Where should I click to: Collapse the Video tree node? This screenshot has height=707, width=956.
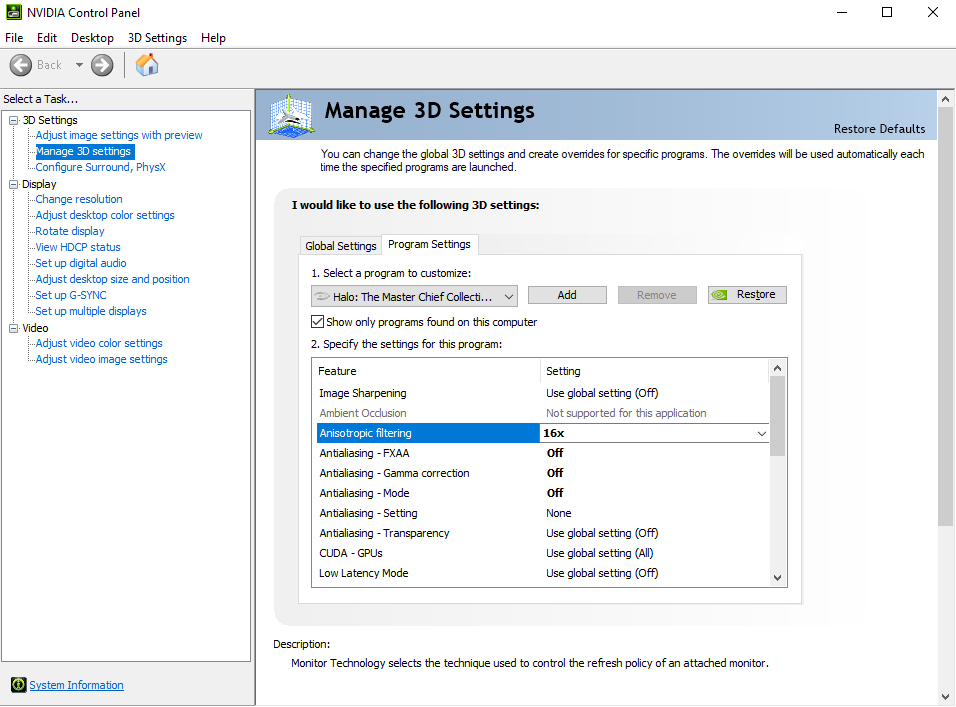[x=13, y=328]
